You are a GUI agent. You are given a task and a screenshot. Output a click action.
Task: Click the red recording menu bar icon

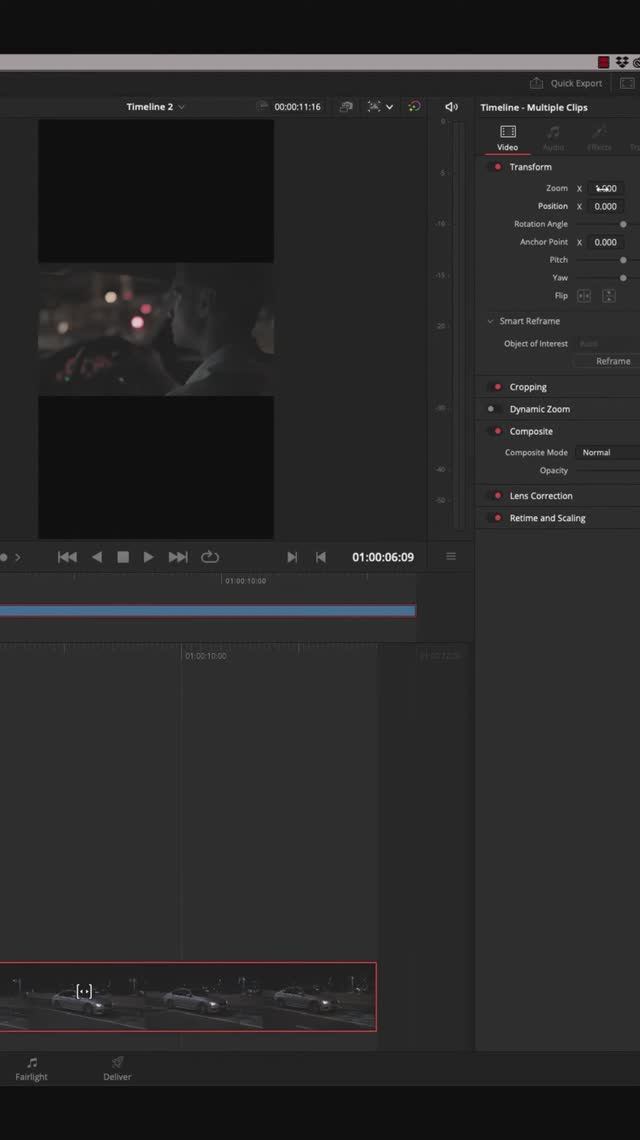[x=604, y=63]
